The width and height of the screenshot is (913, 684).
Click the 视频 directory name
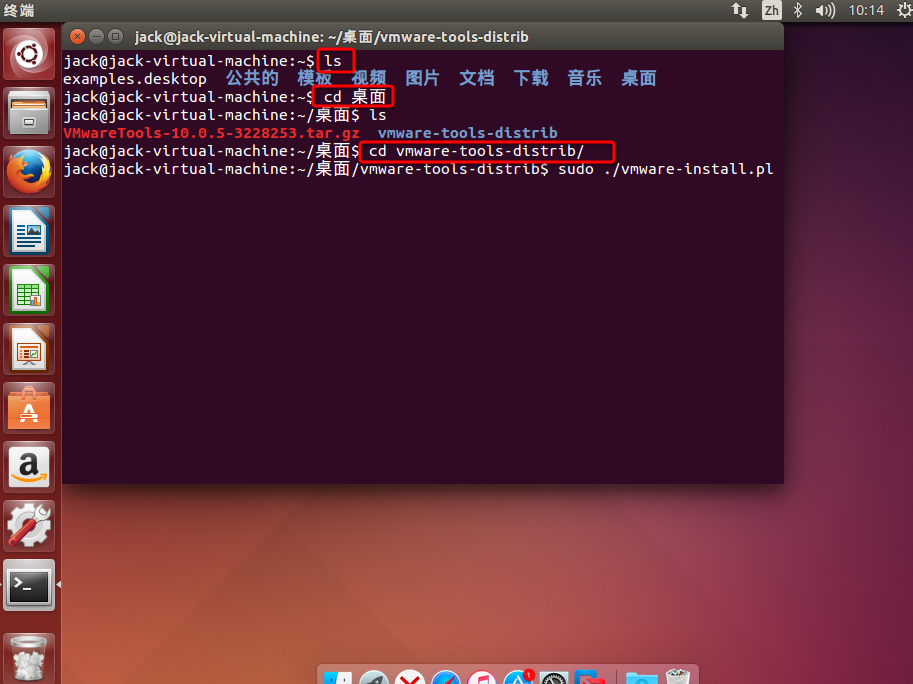pyautogui.click(x=369, y=78)
